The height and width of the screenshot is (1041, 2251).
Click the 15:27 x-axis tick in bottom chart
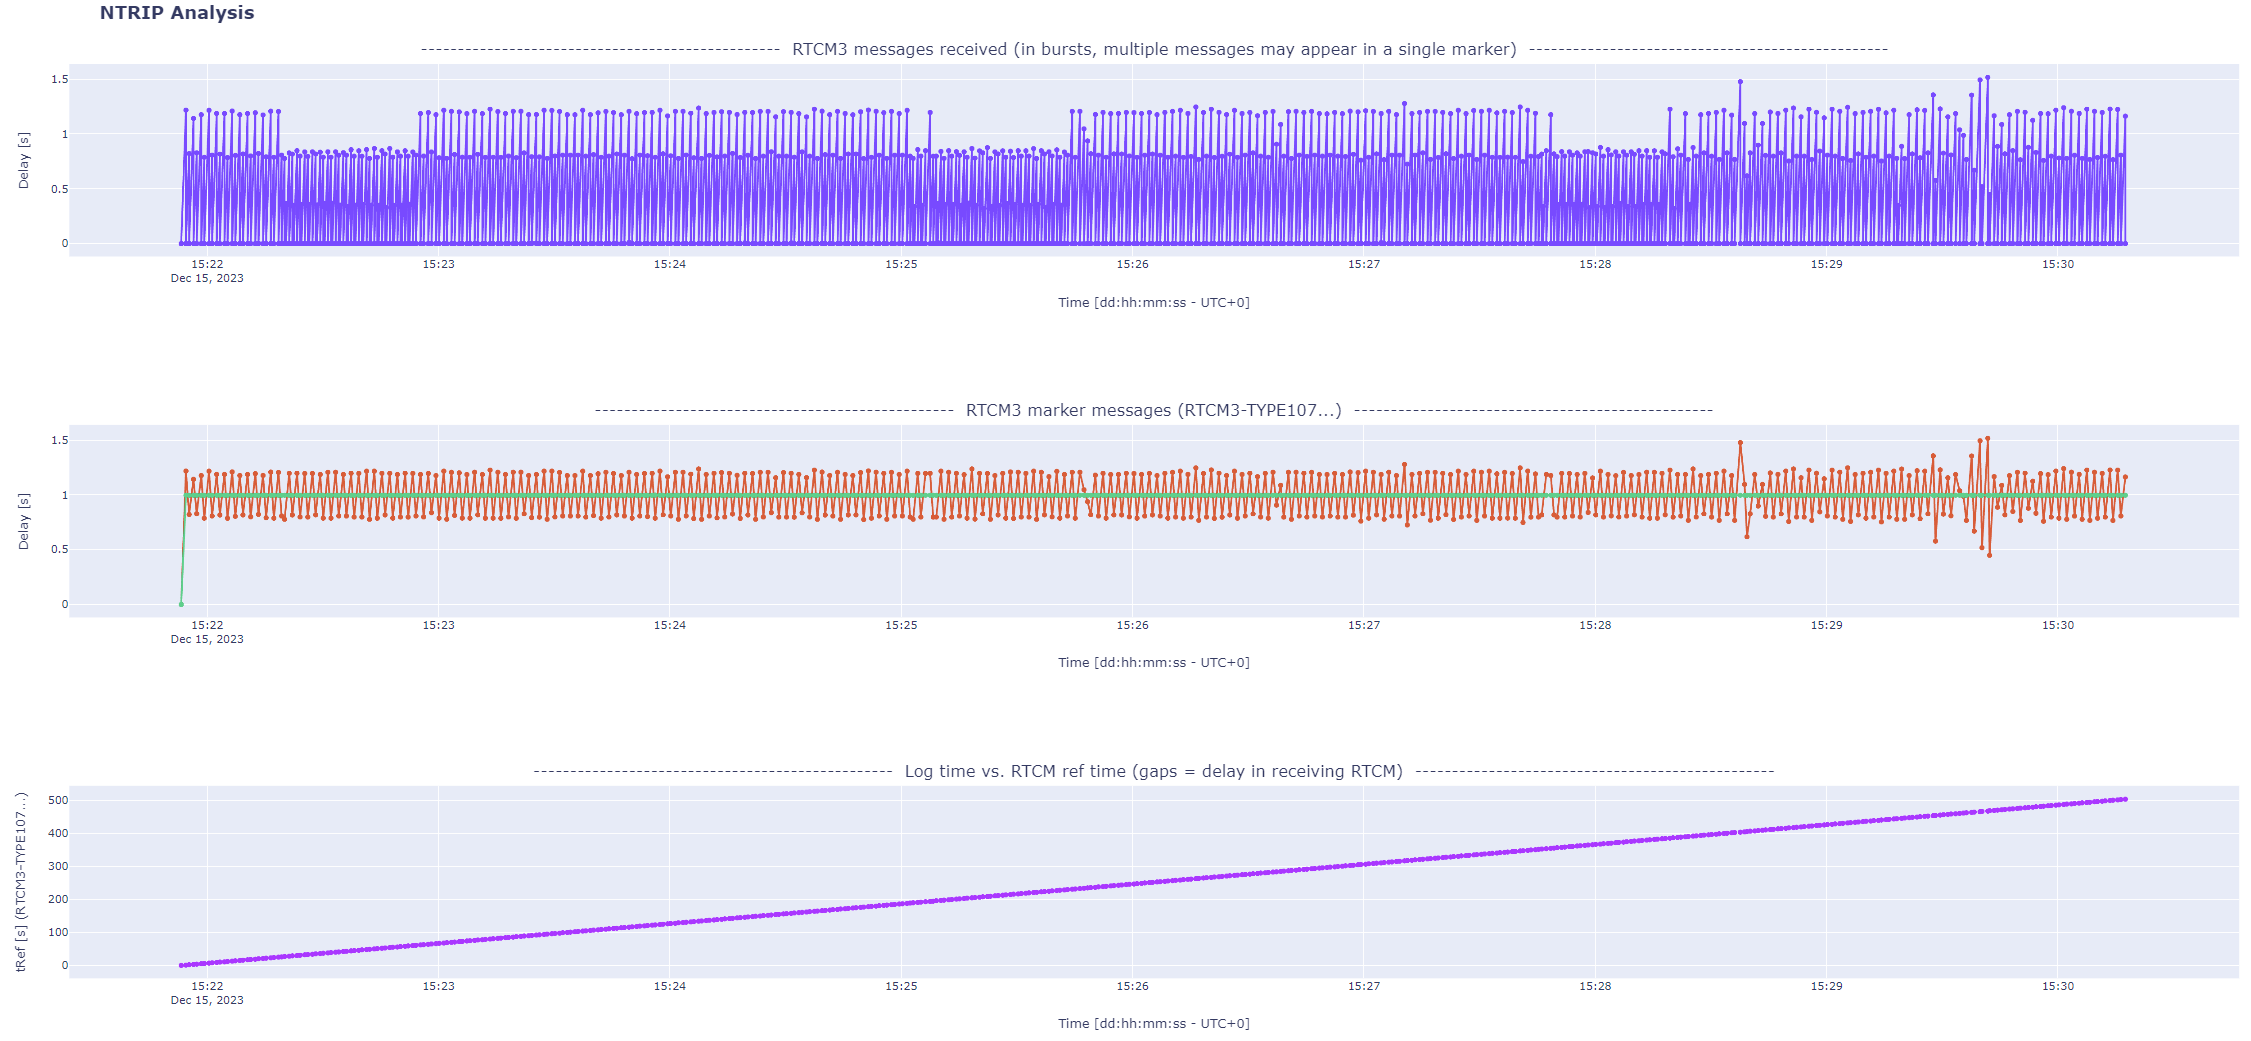point(1364,986)
